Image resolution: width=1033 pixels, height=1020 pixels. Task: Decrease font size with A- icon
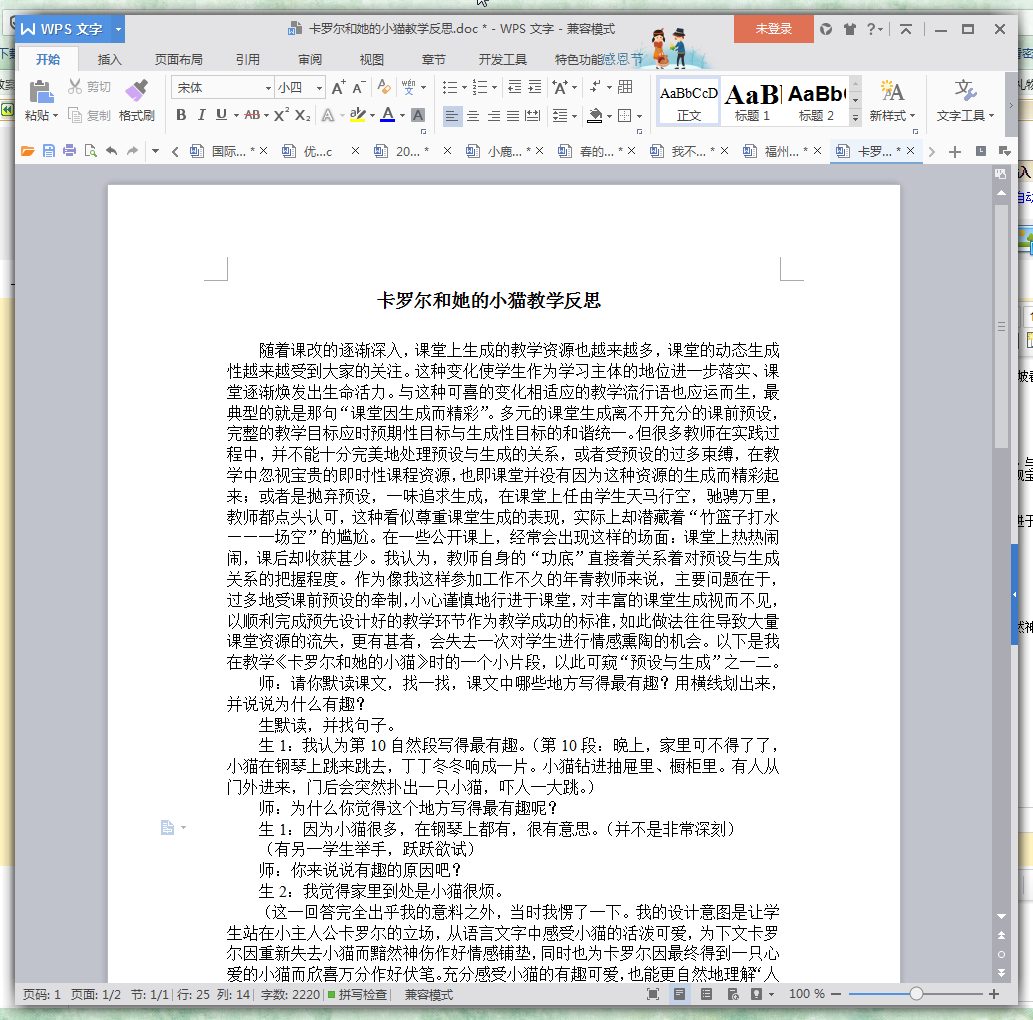[359, 88]
